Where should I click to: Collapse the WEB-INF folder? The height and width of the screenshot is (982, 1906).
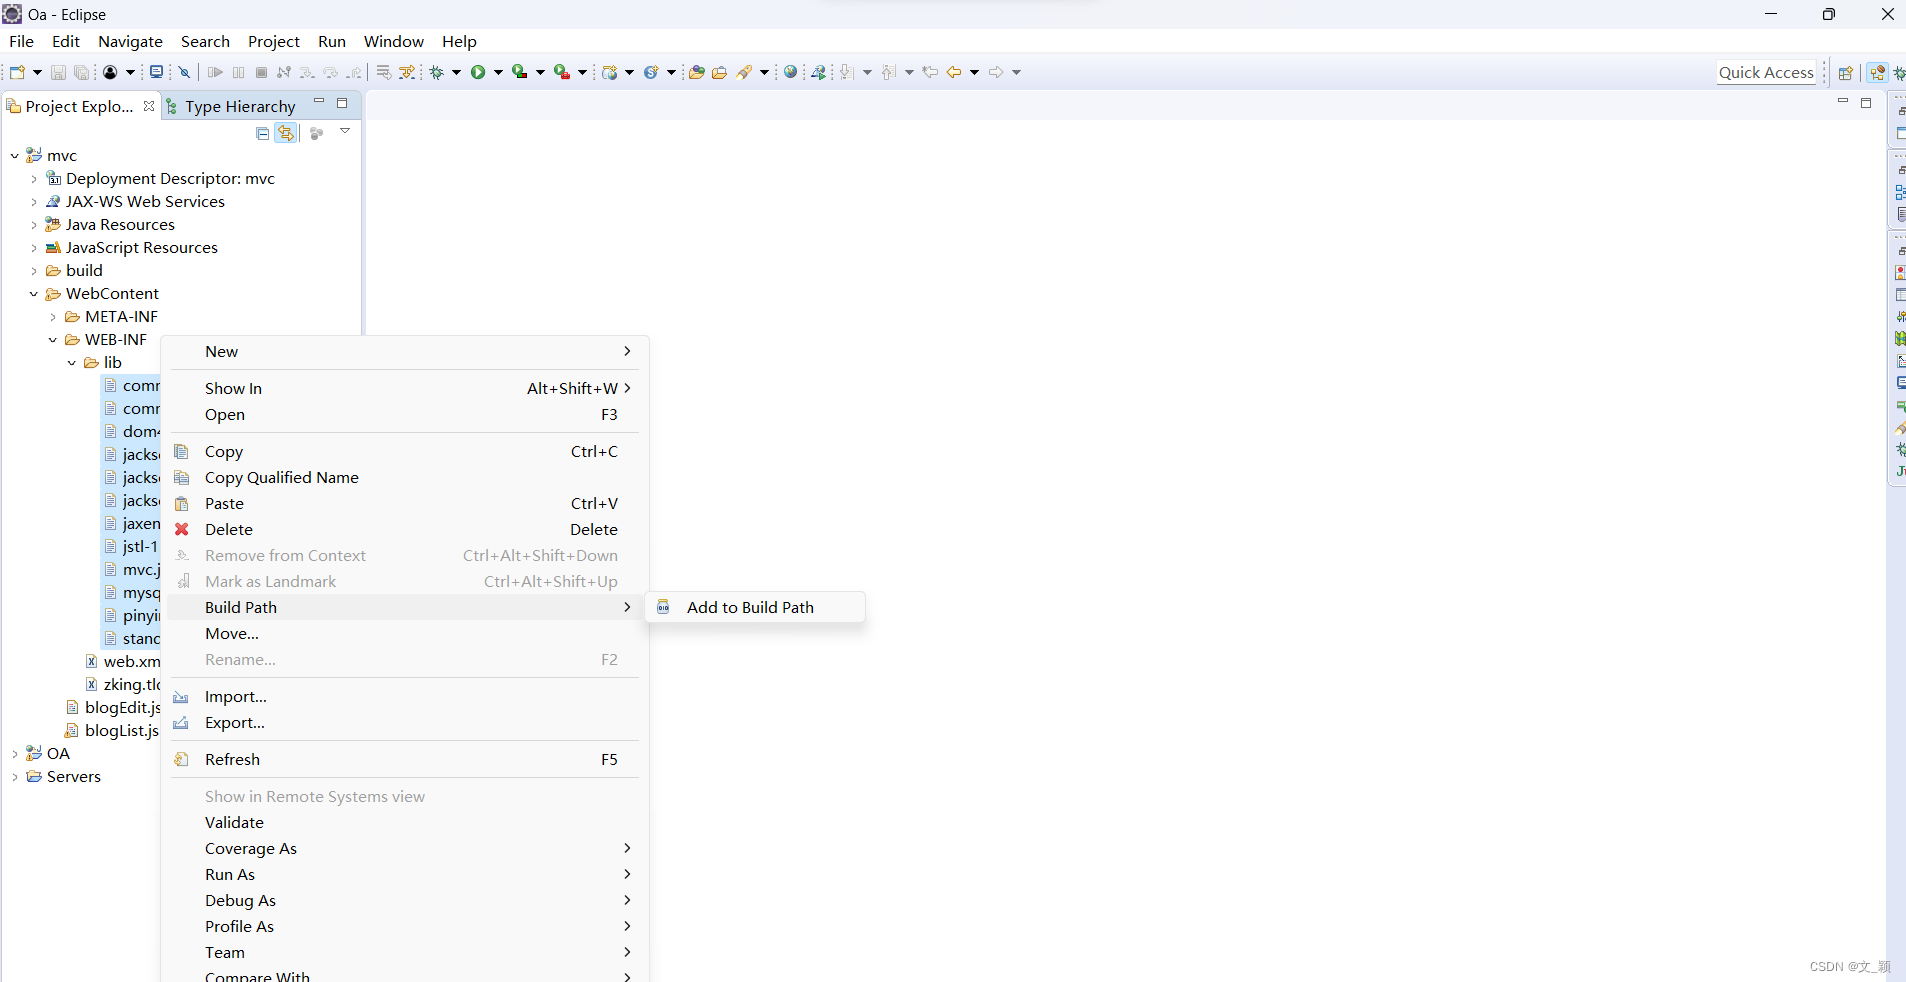pos(52,339)
